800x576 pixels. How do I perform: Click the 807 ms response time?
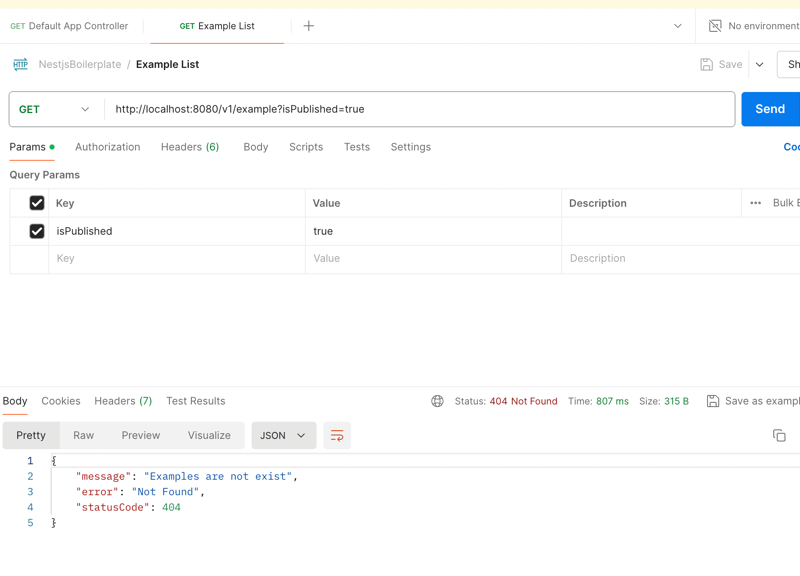point(612,401)
